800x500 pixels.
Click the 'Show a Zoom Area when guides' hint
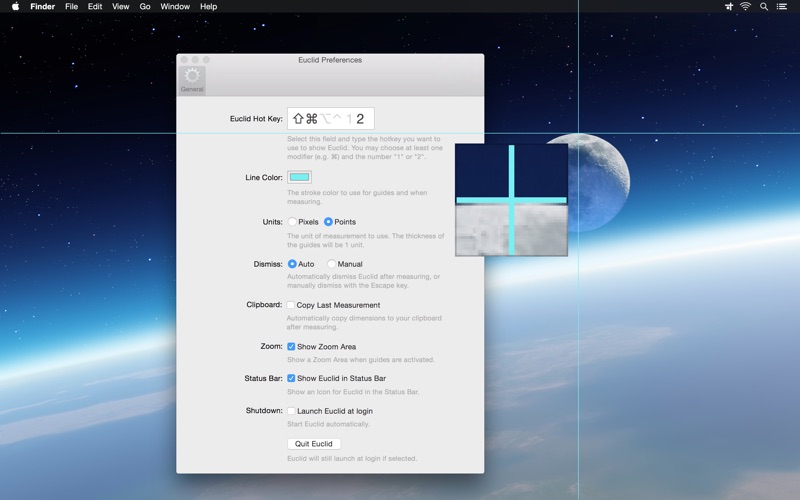pyautogui.click(x=361, y=360)
